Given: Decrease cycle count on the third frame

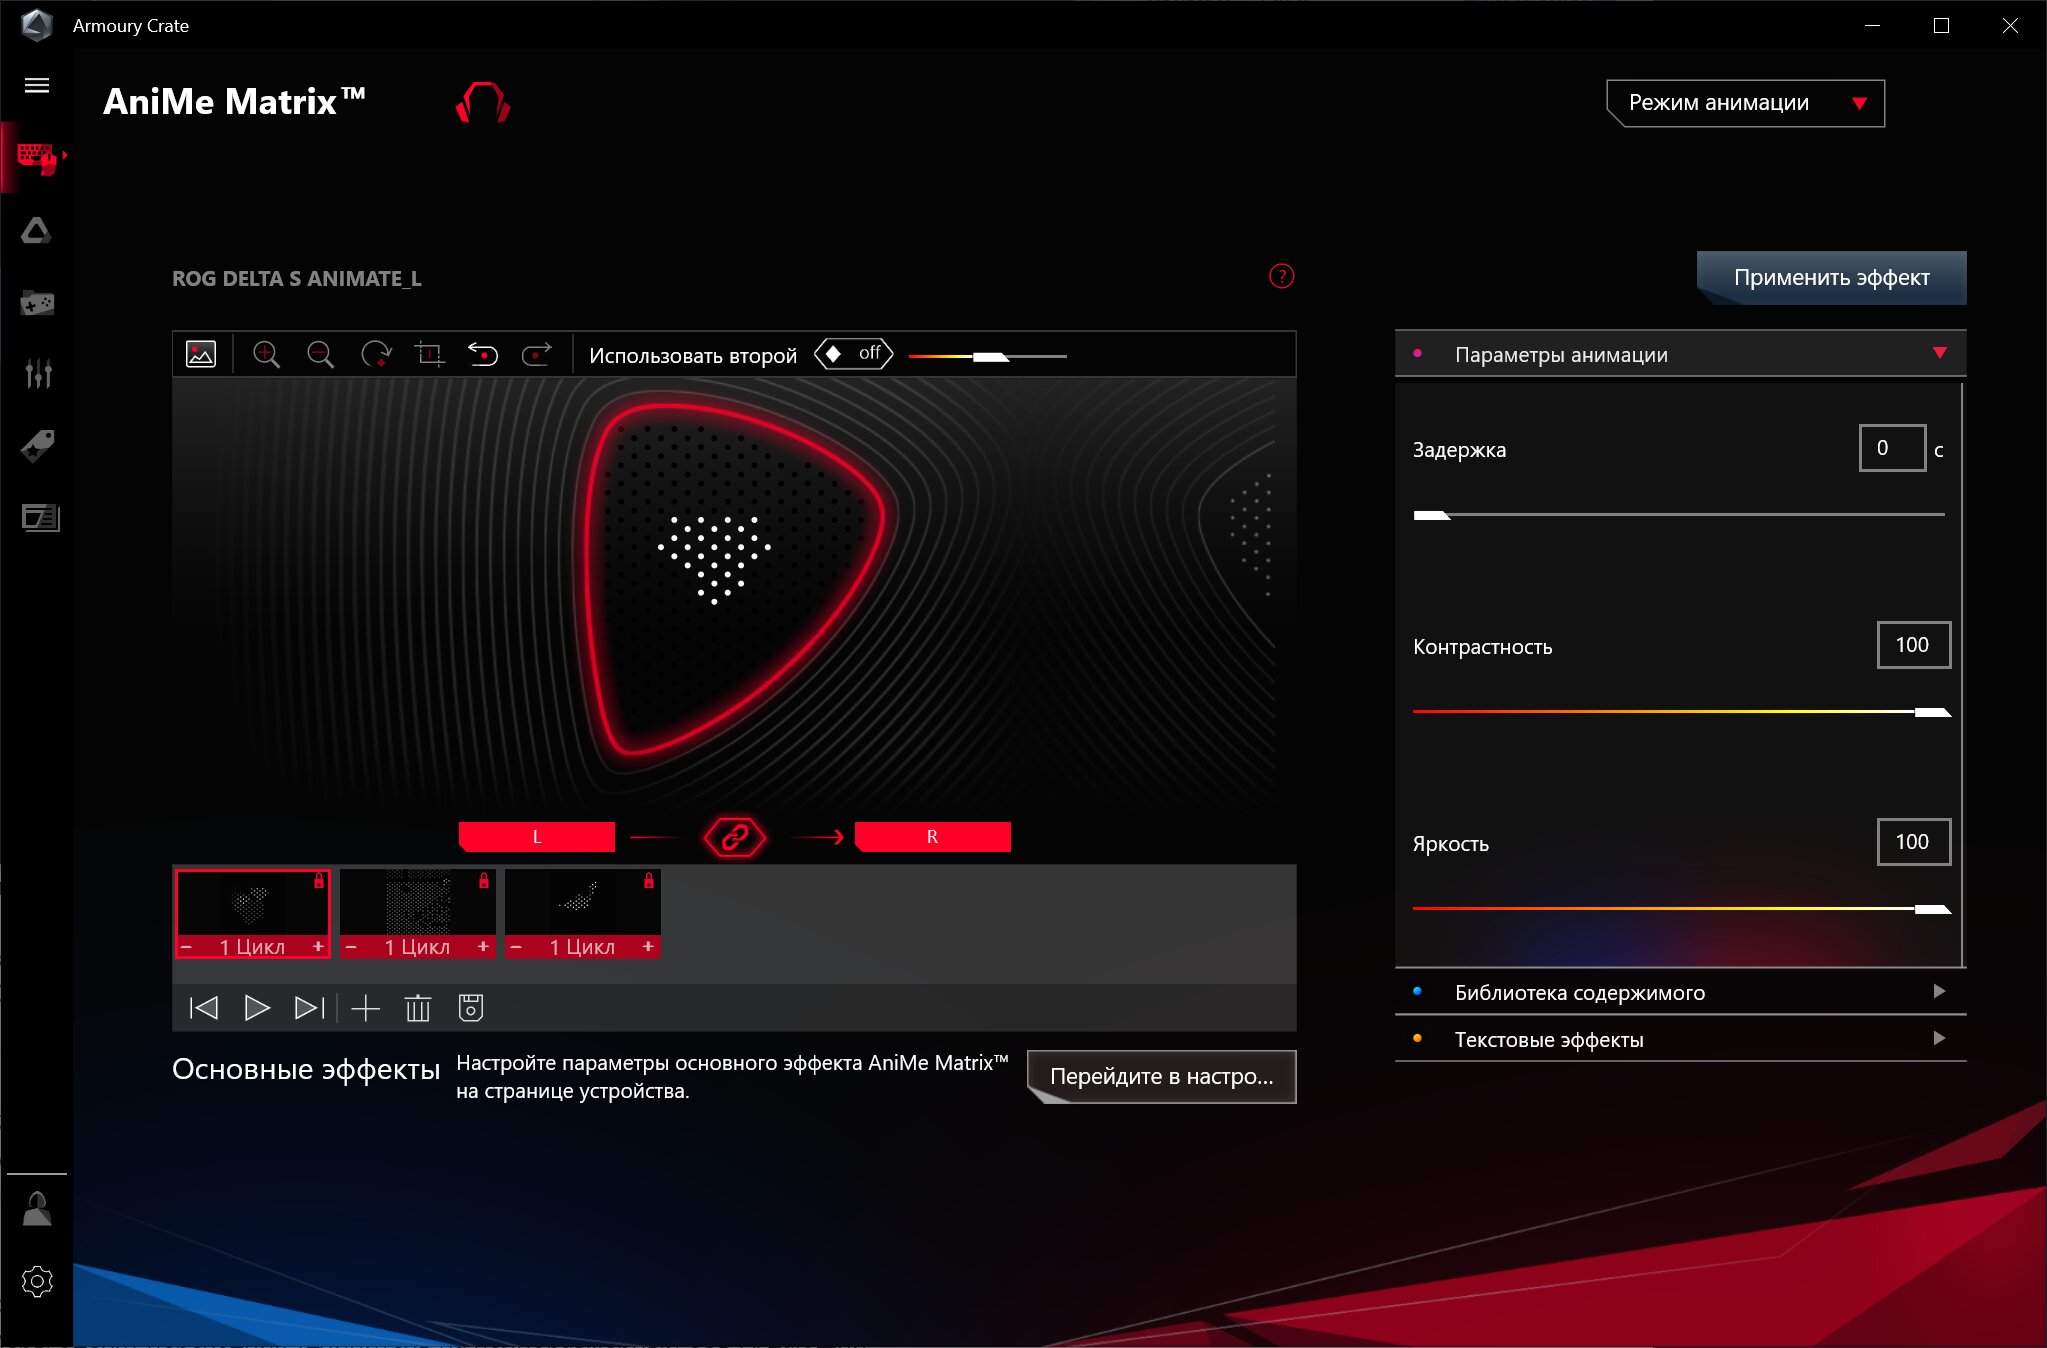Looking at the screenshot, I should pyautogui.click(x=516, y=946).
